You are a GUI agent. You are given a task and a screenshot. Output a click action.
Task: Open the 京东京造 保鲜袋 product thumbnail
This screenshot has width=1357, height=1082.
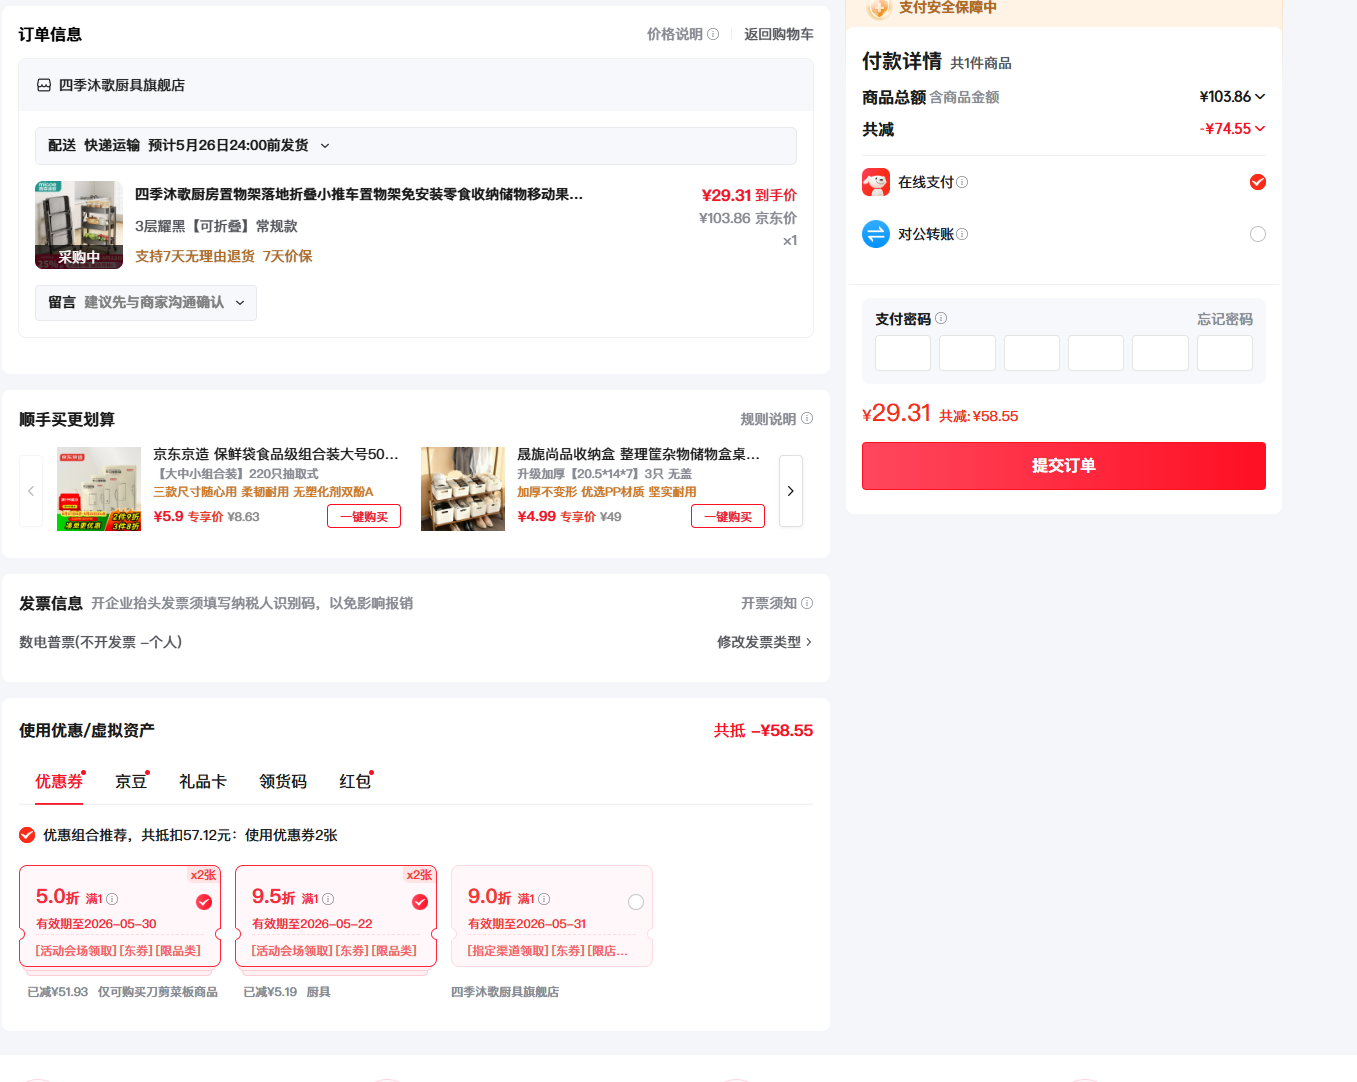[99, 489]
